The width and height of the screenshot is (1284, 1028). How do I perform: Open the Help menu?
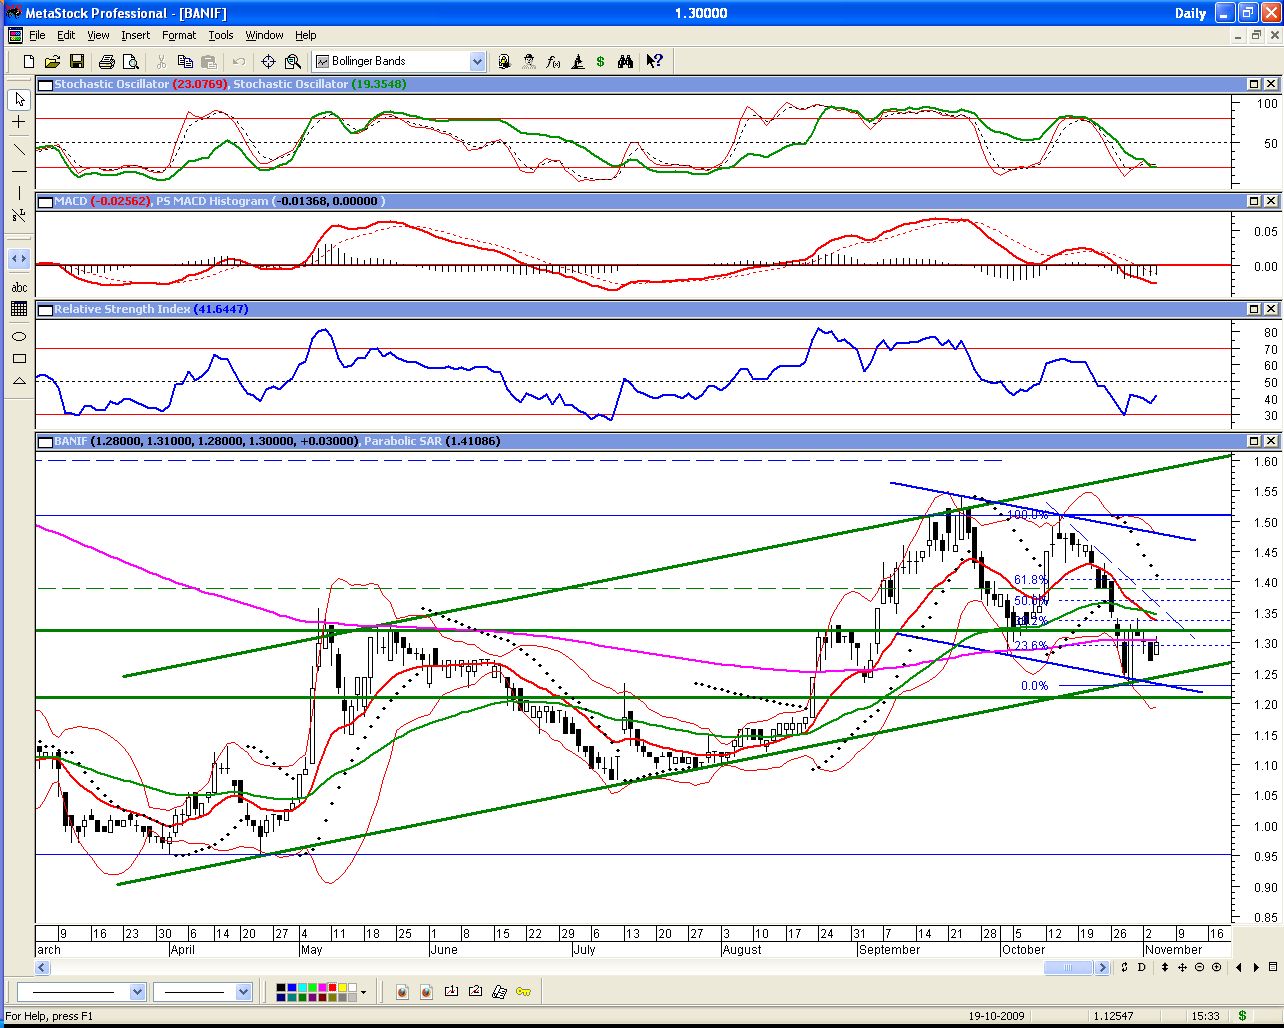pos(305,35)
